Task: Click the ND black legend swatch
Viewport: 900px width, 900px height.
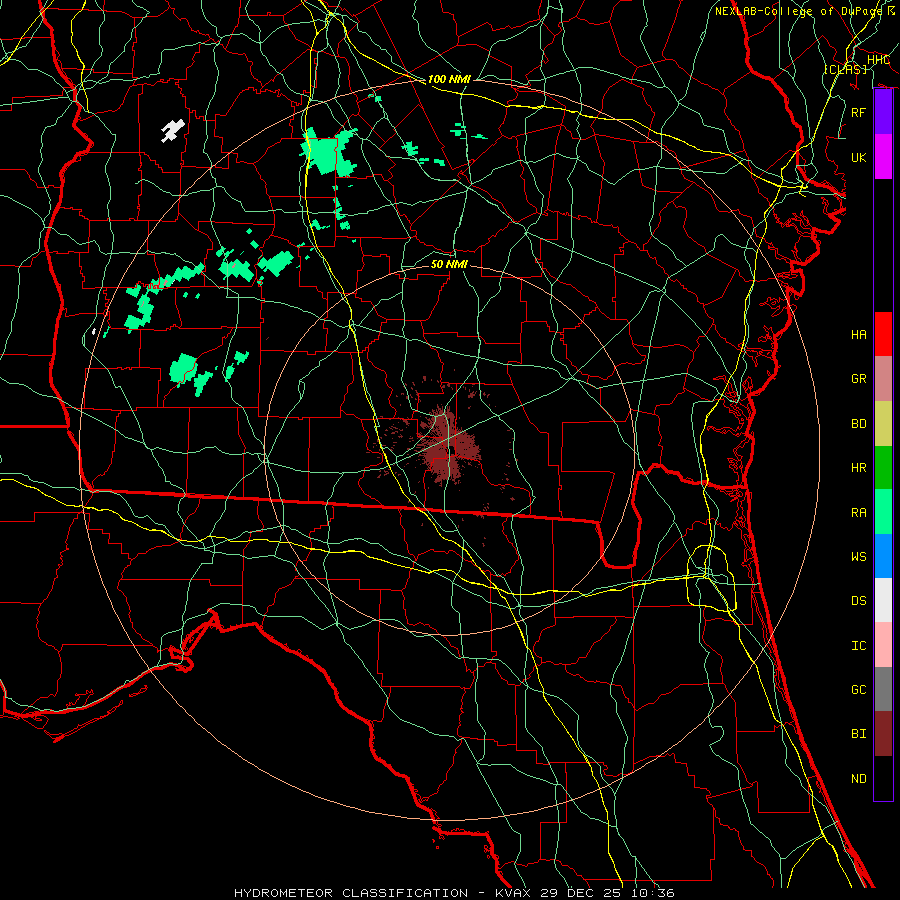Action: 883,778
